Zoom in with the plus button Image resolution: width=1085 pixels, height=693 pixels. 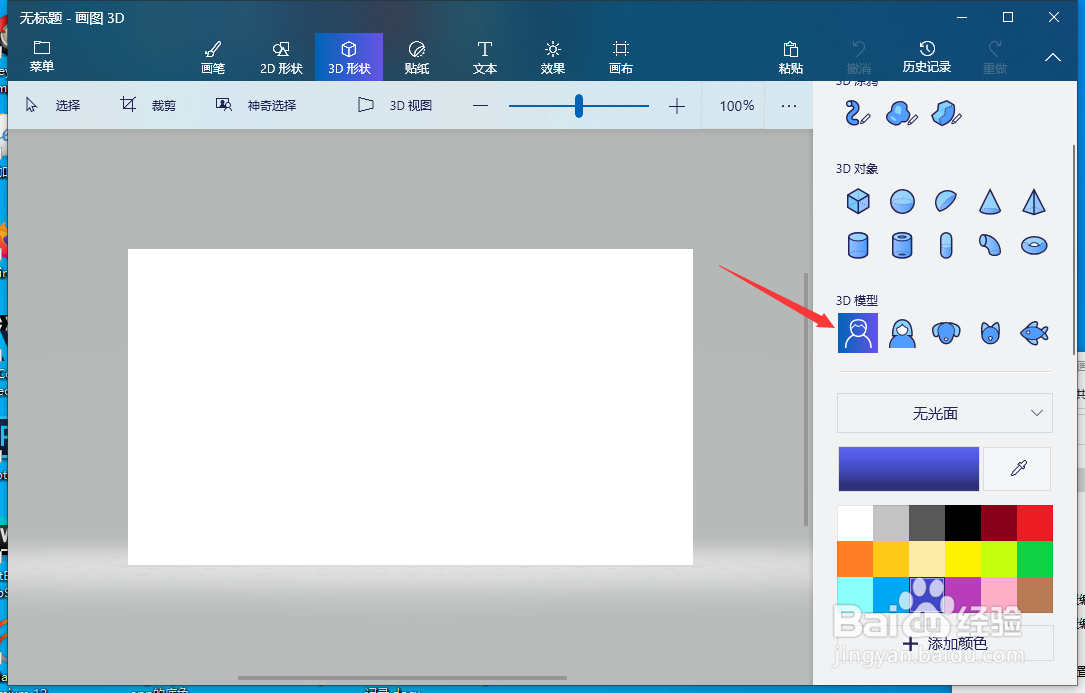(677, 106)
